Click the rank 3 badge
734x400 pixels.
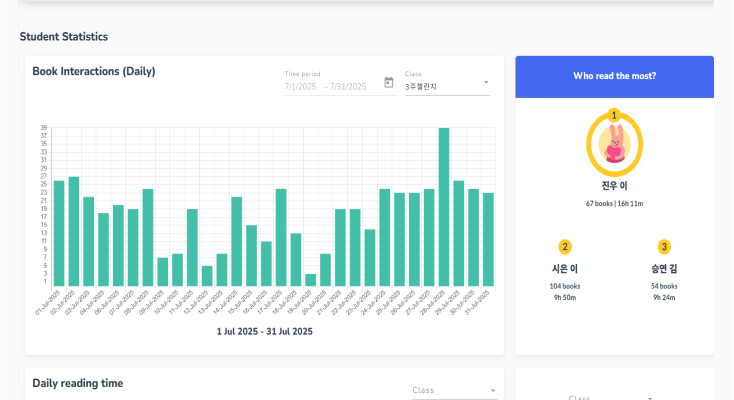(x=664, y=247)
